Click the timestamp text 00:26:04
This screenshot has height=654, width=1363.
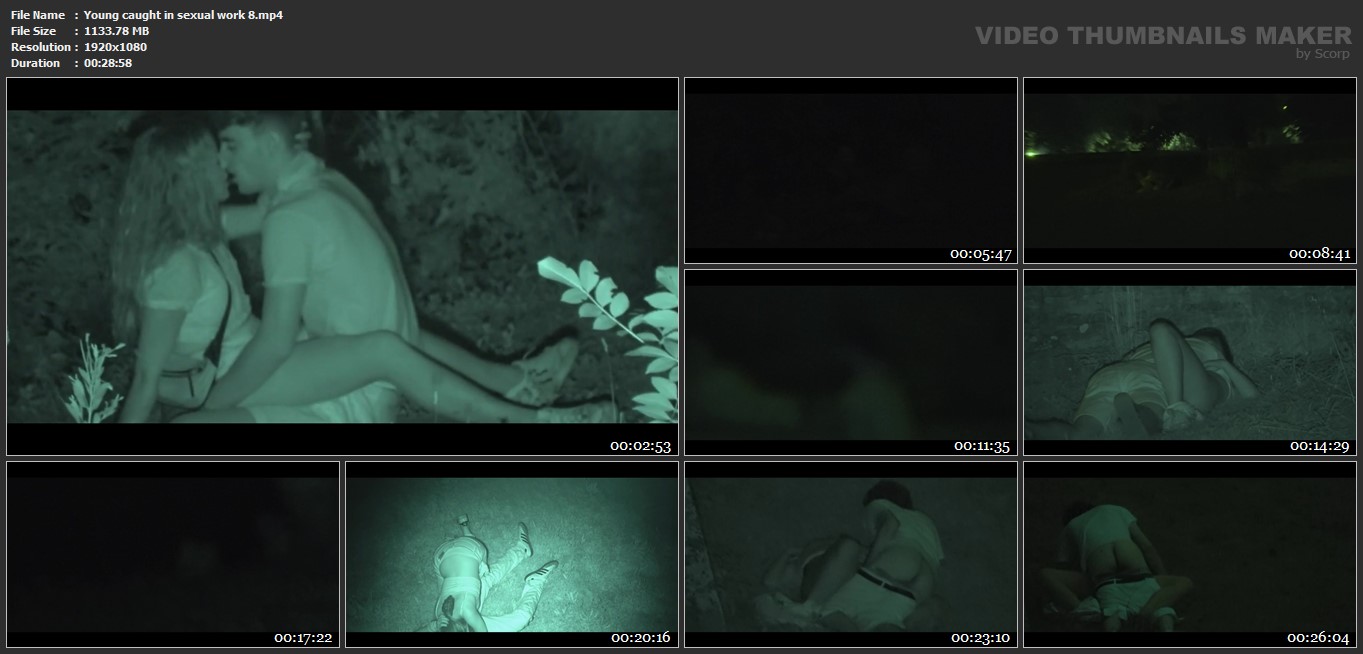(1318, 638)
